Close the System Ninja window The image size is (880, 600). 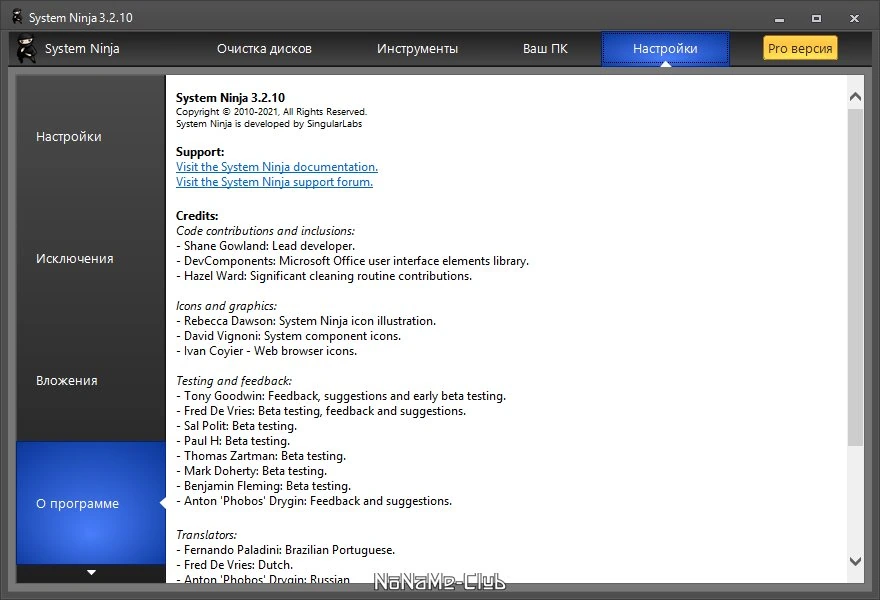(x=854, y=19)
